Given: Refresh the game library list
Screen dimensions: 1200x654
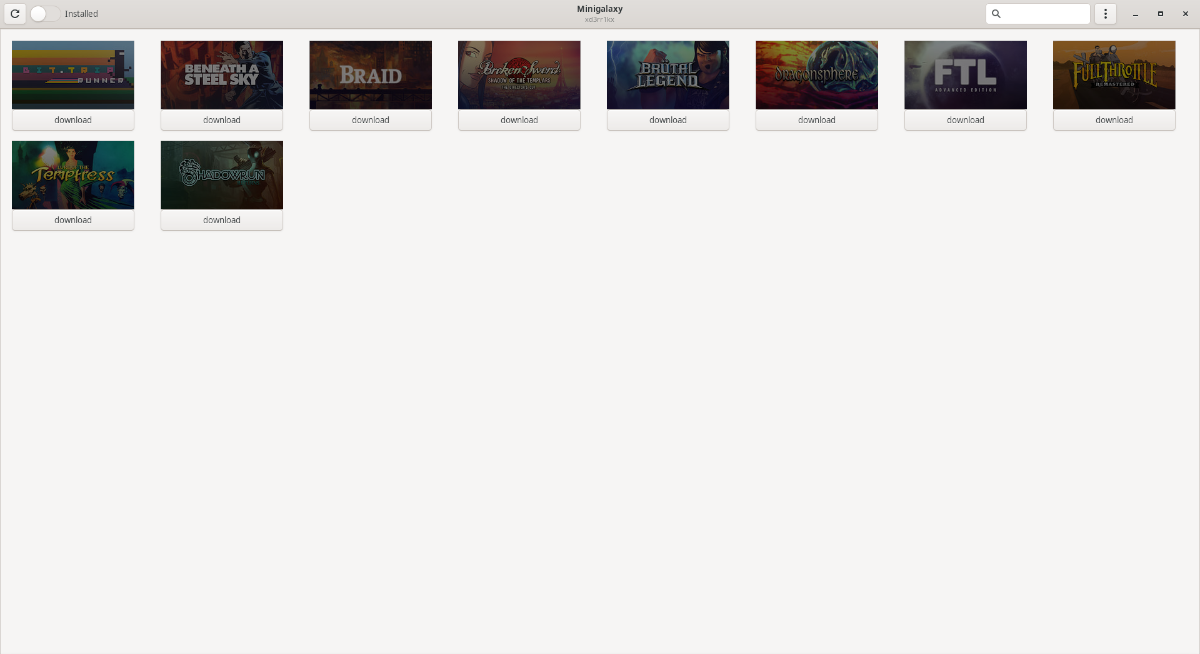Looking at the screenshot, I should coord(15,13).
